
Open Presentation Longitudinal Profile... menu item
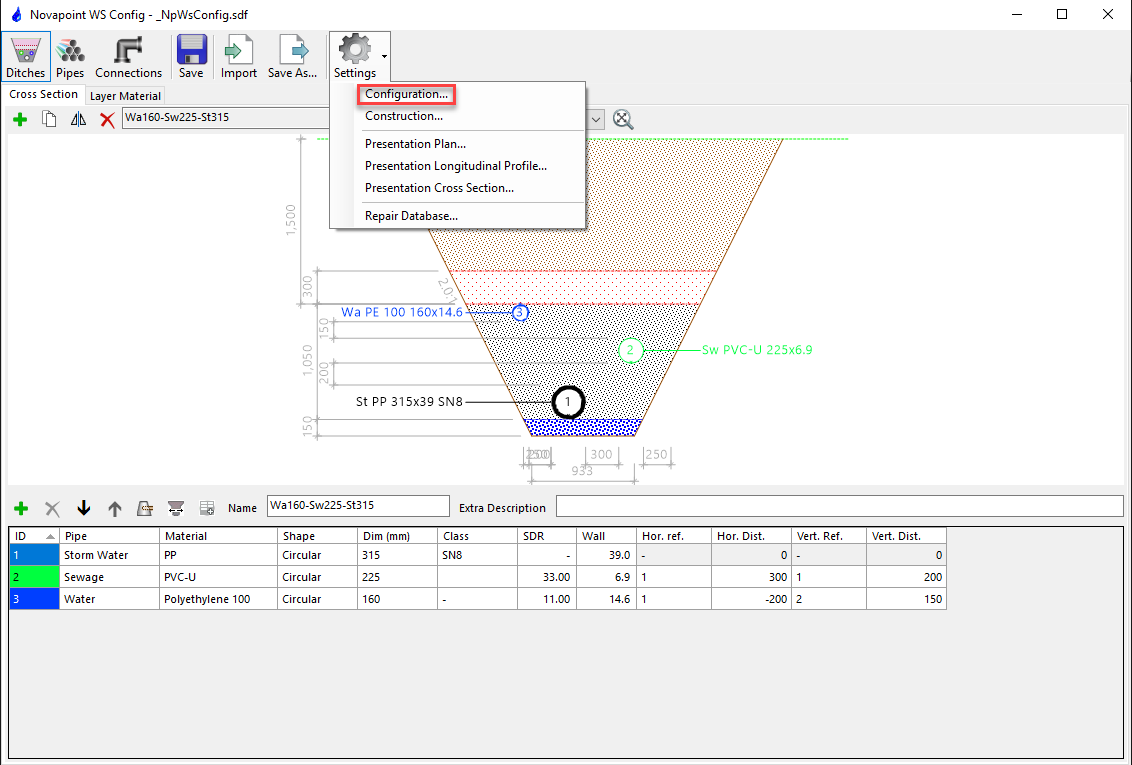coord(456,166)
